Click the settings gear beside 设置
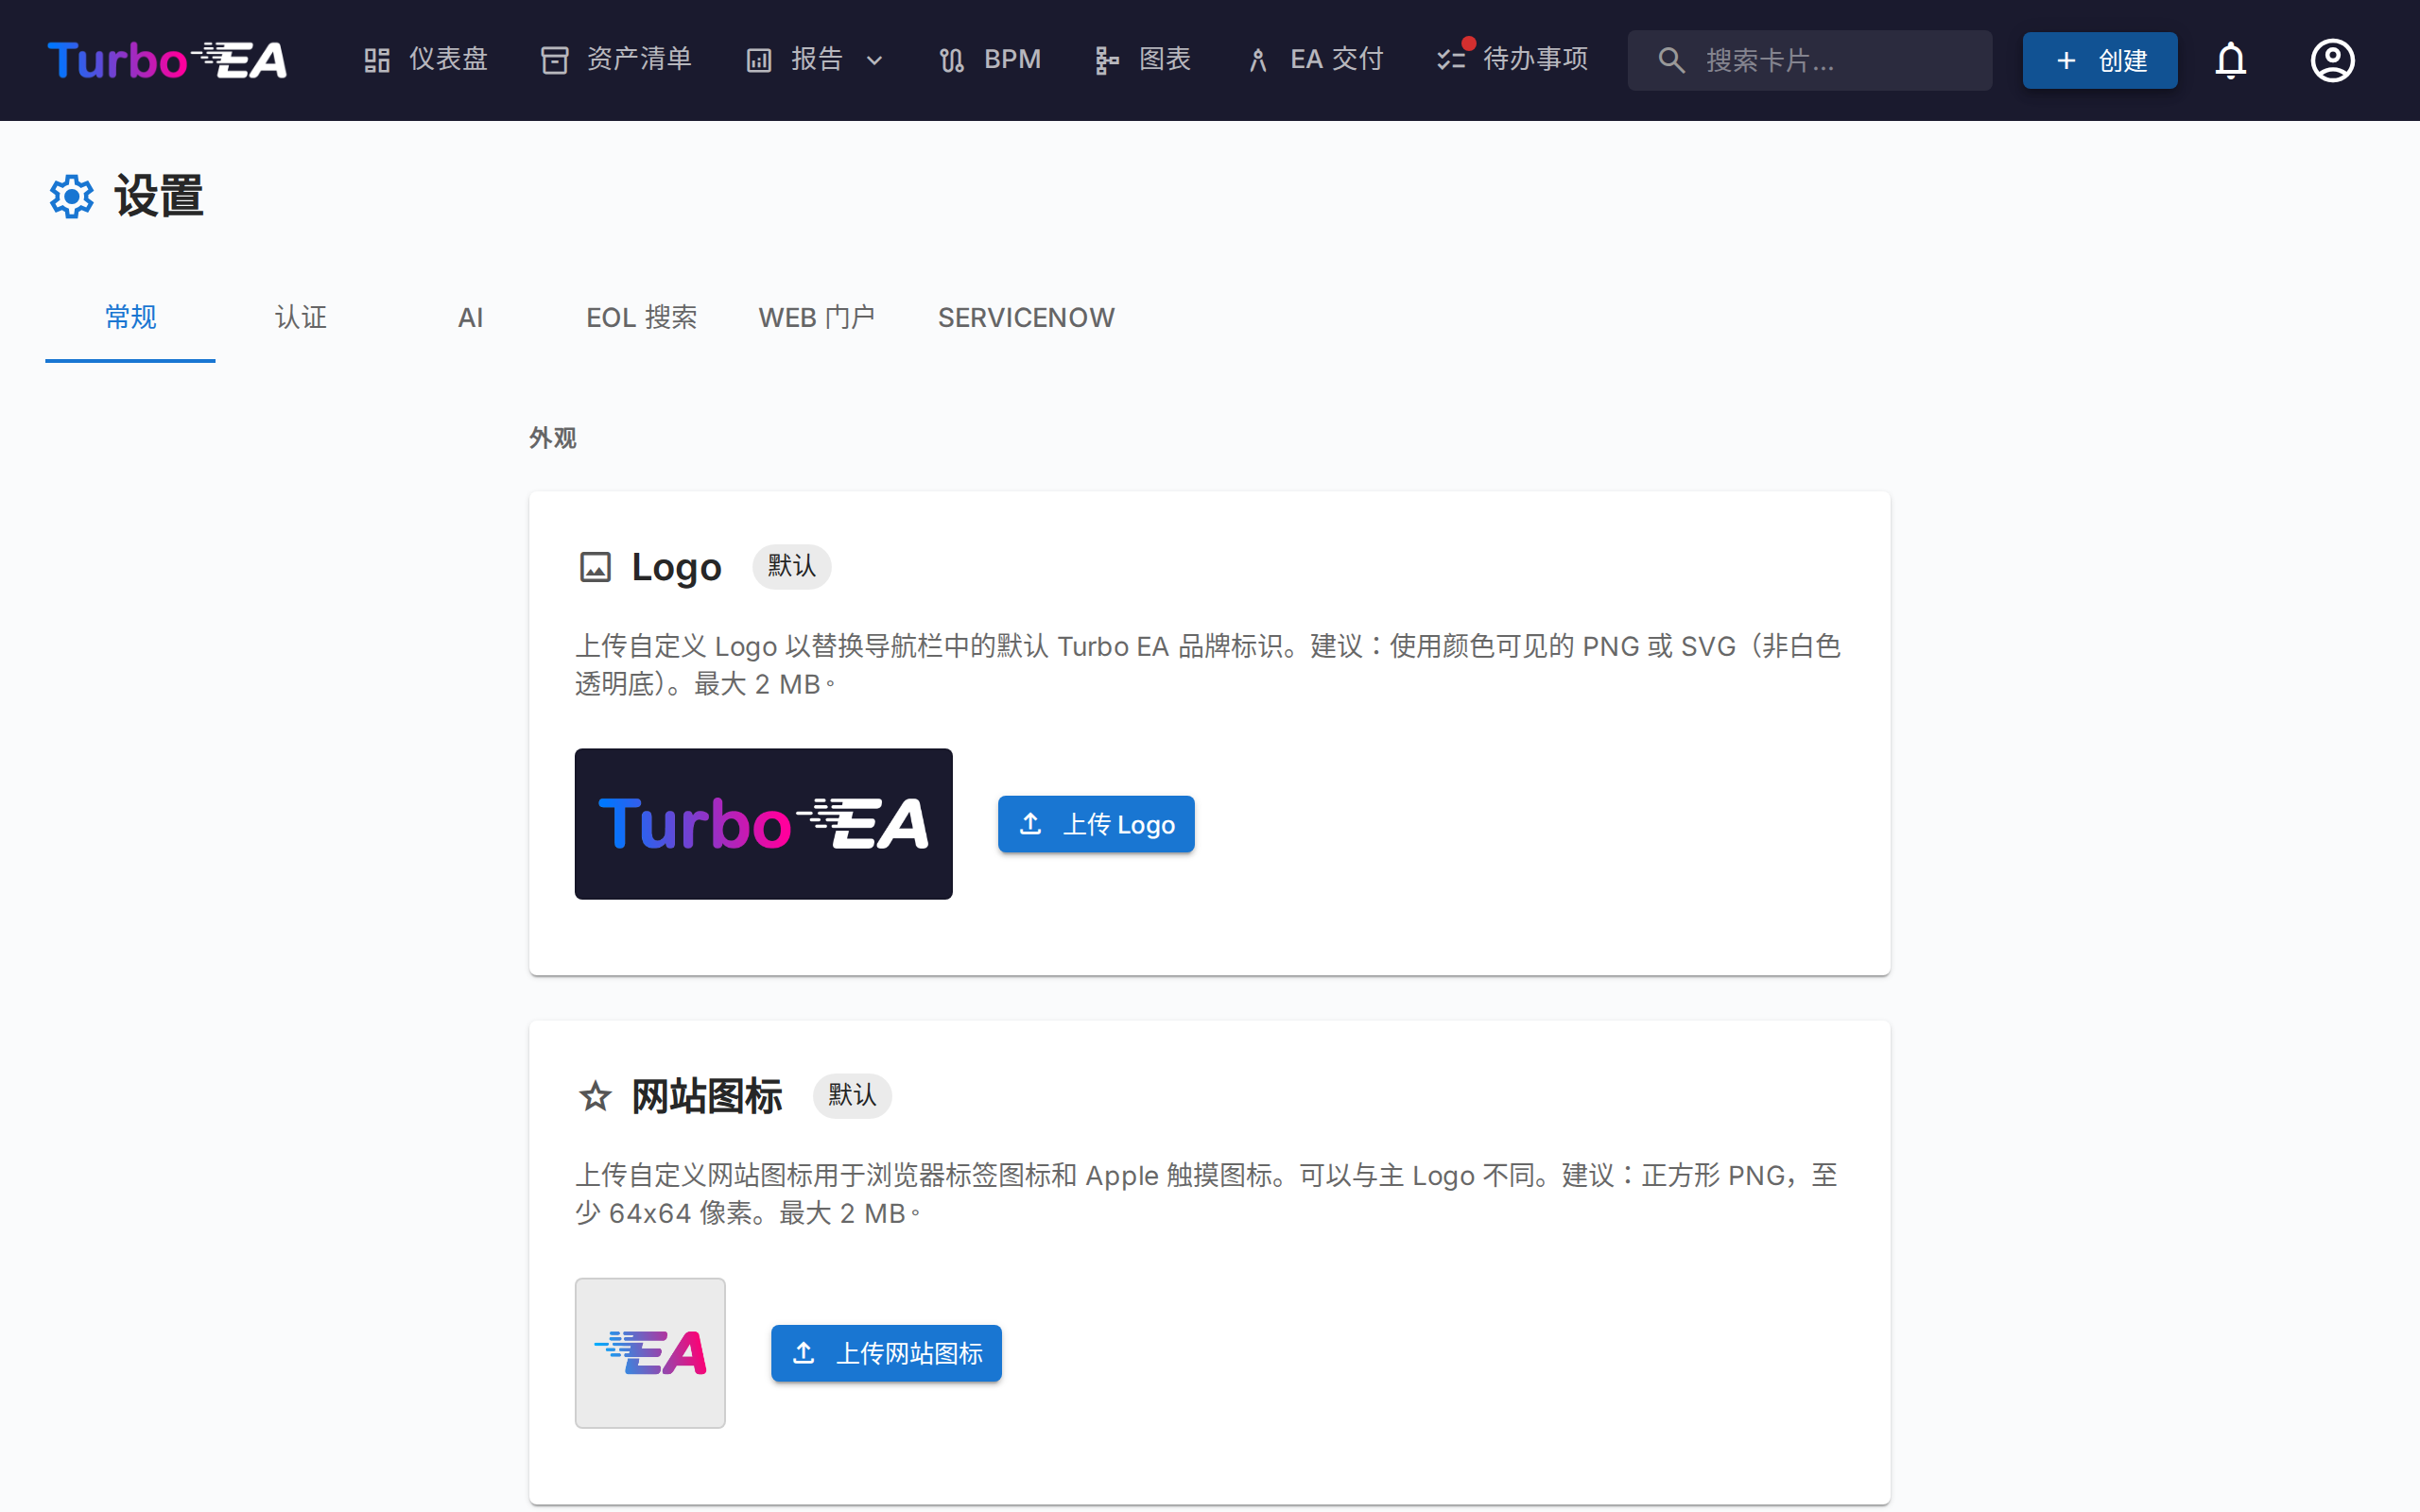This screenshot has height=1512, width=2420. click(x=71, y=196)
